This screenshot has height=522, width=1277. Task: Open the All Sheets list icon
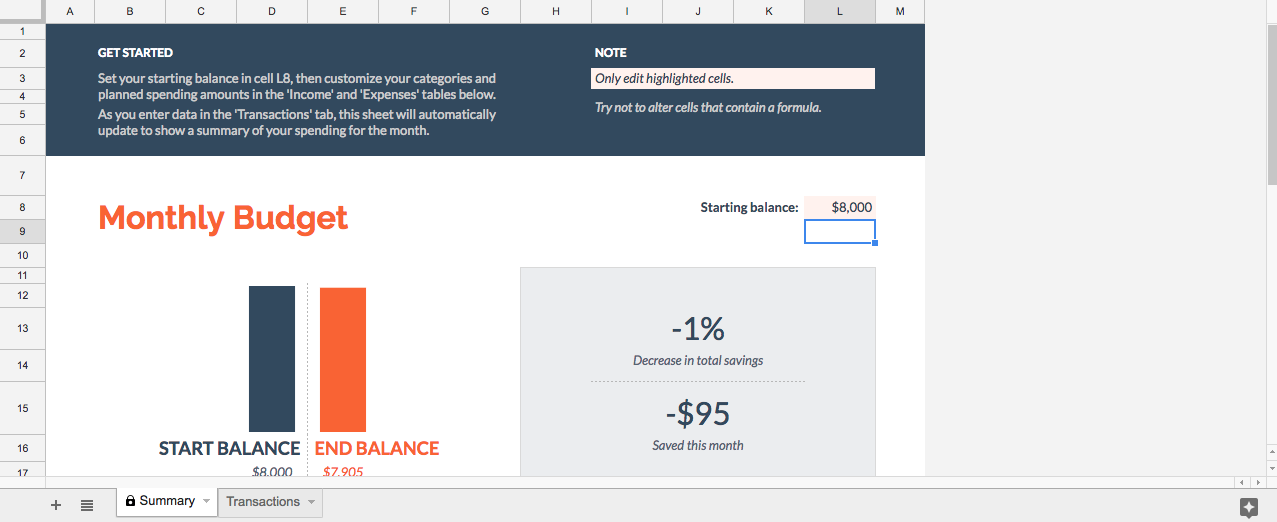click(x=87, y=505)
